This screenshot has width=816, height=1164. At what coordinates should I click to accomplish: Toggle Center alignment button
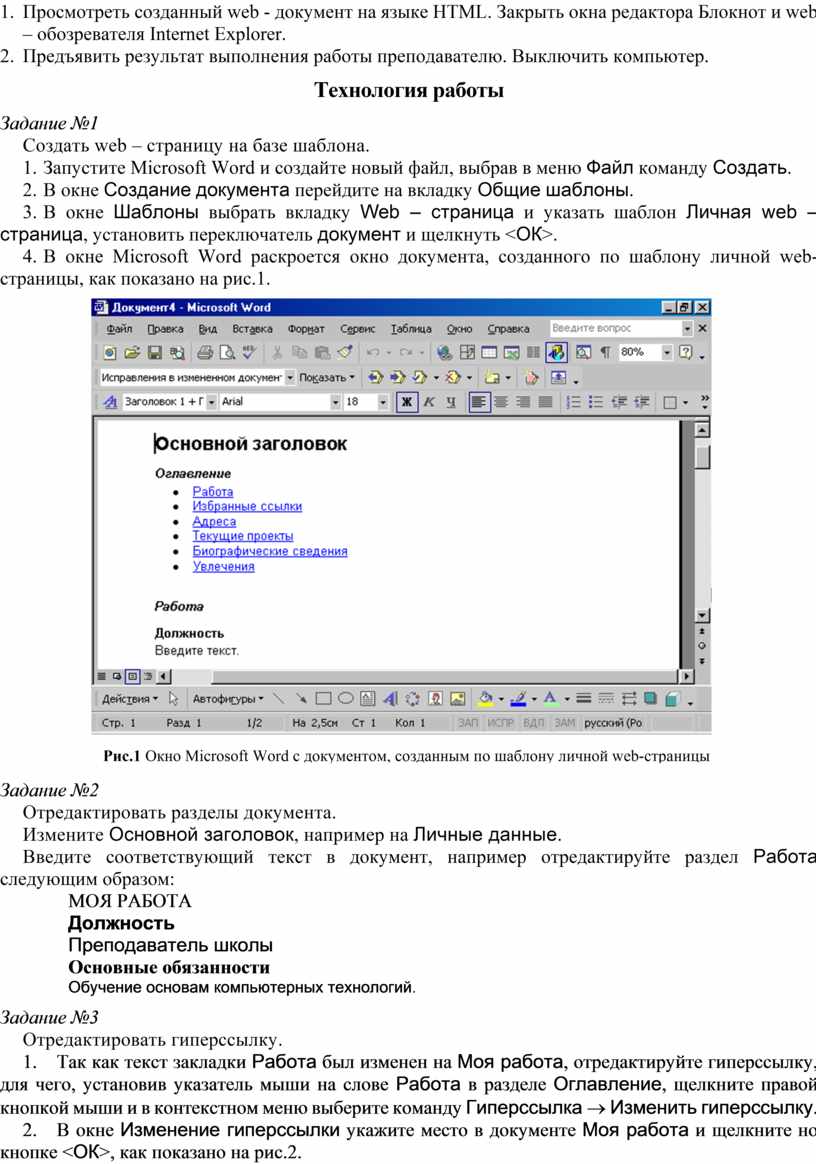point(501,402)
